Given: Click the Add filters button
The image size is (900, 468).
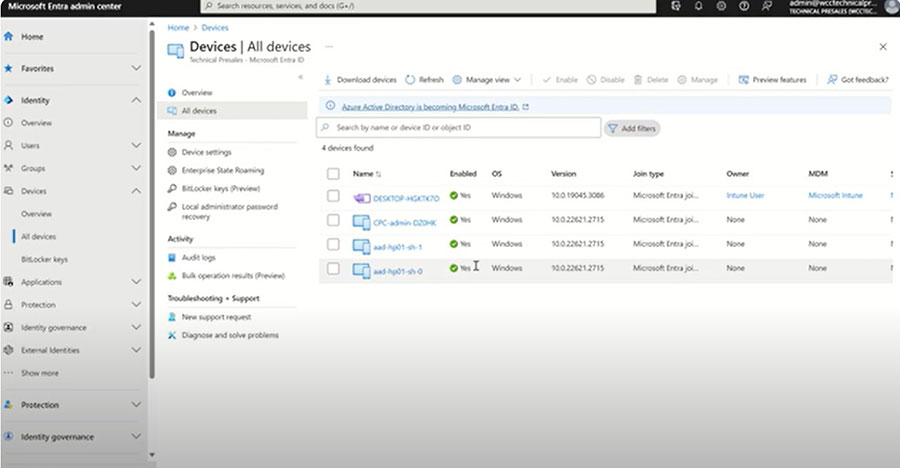Looking at the screenshot, I should [x=632, y=129].
